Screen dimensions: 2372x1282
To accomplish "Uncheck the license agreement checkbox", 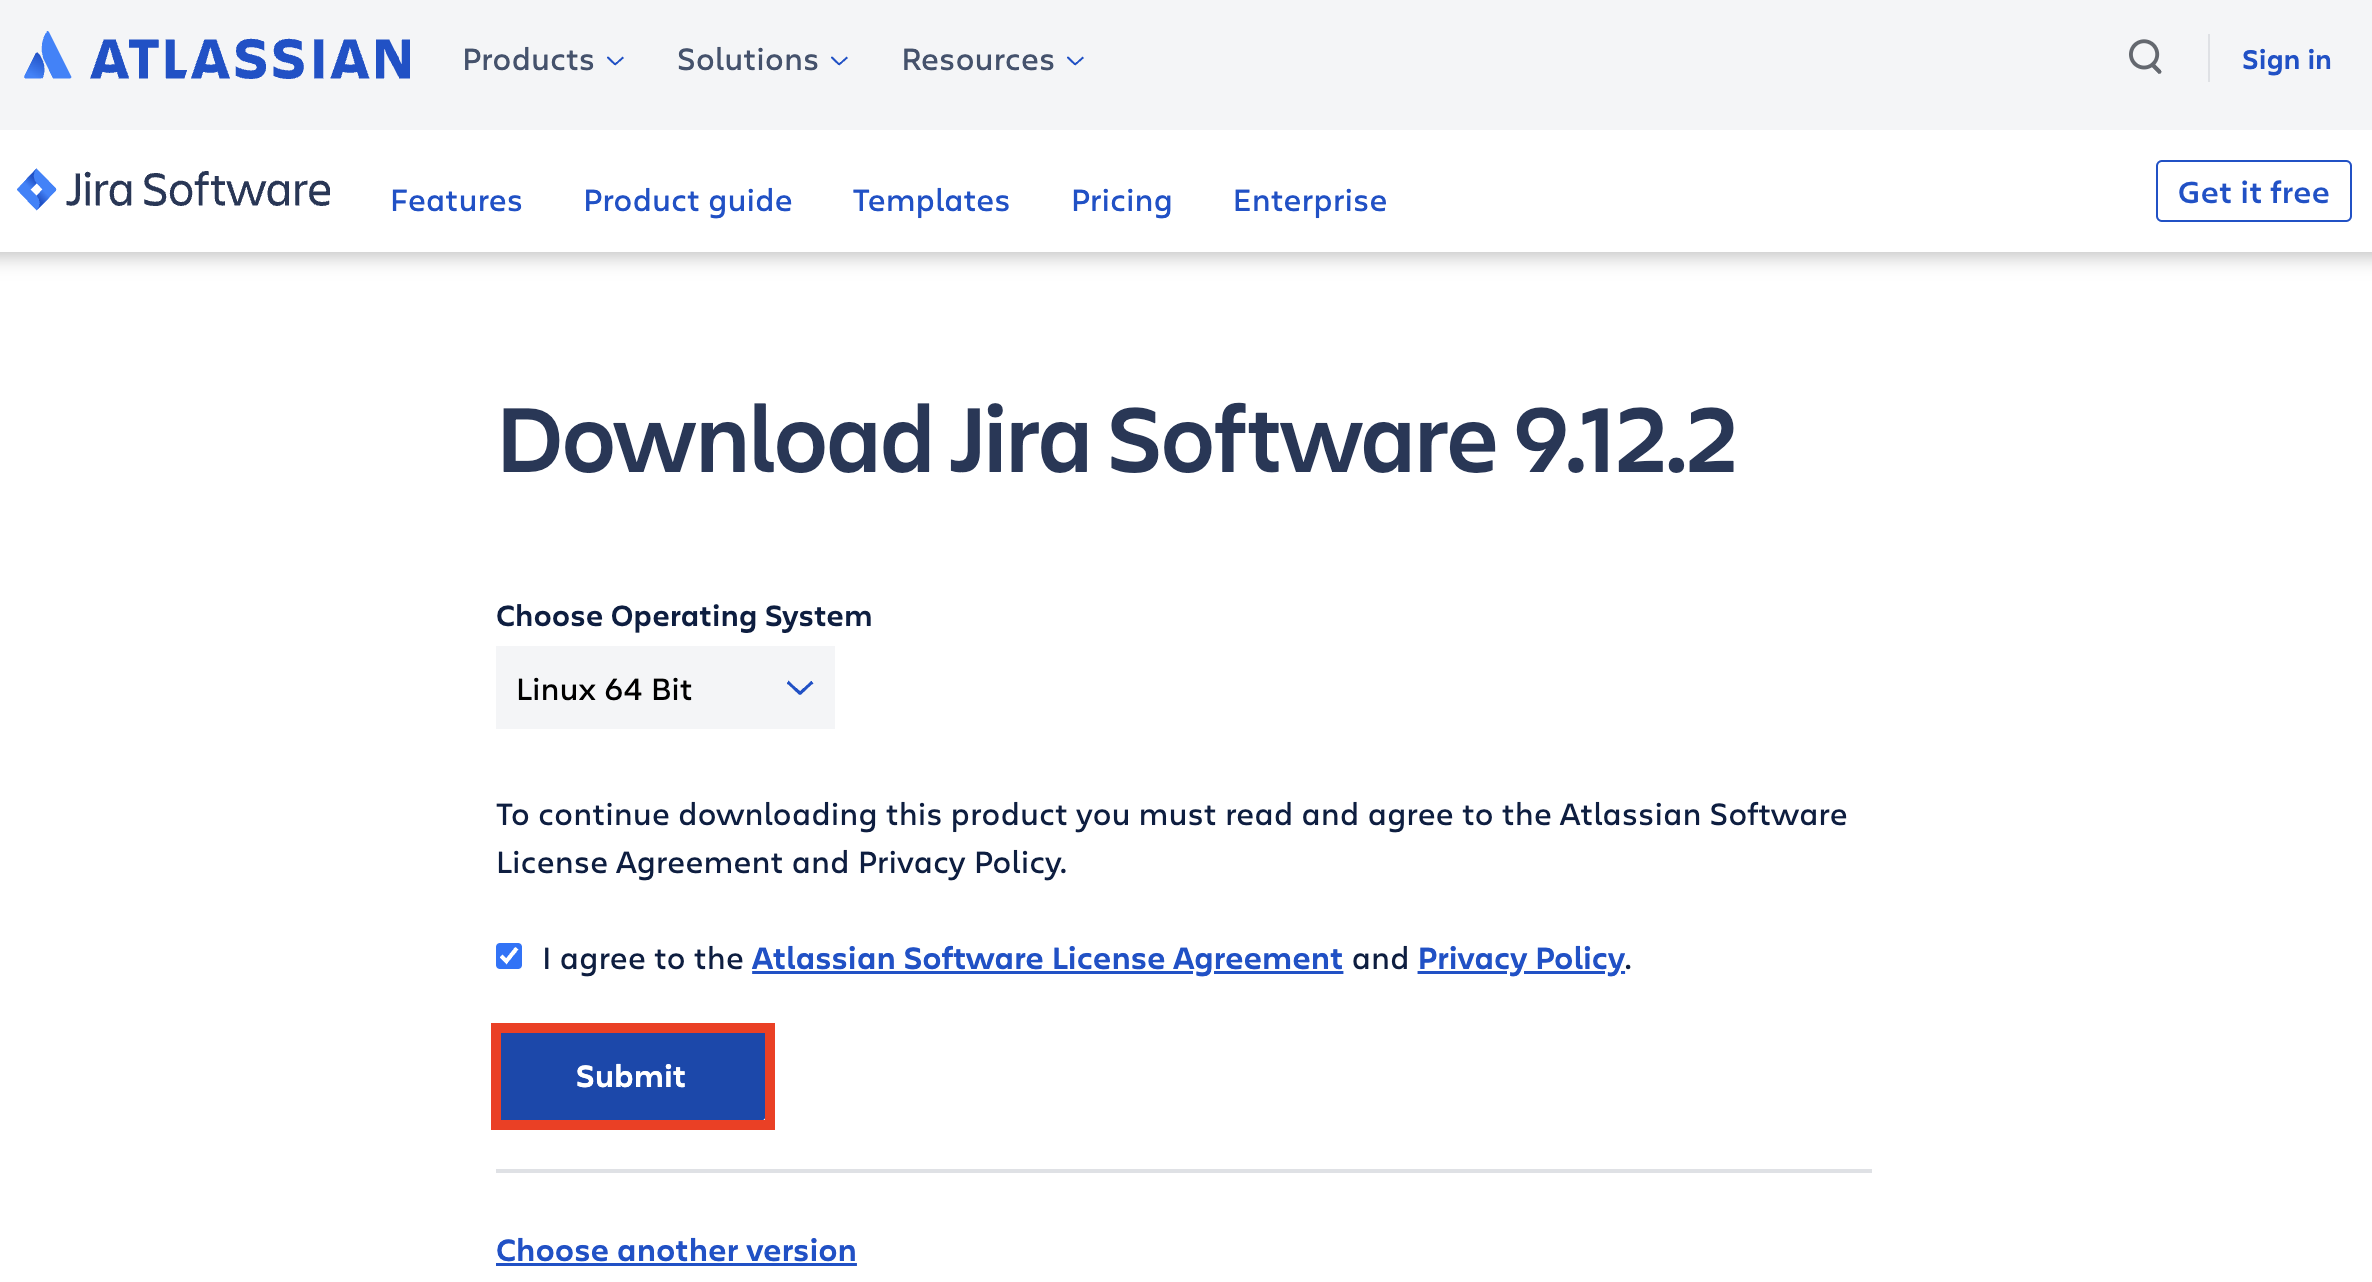I will [x=509, y=956].
